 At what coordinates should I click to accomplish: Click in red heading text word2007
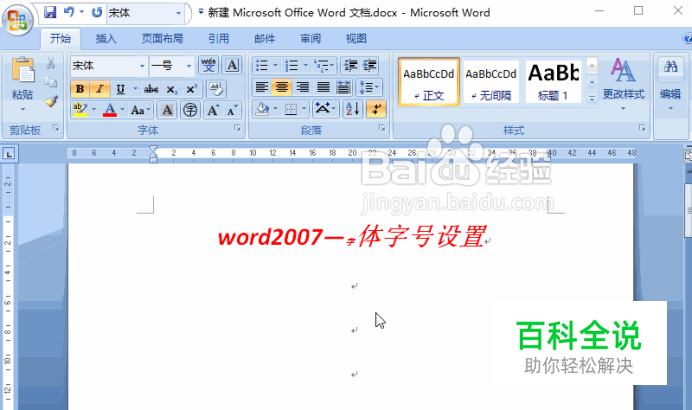[271, 237]
